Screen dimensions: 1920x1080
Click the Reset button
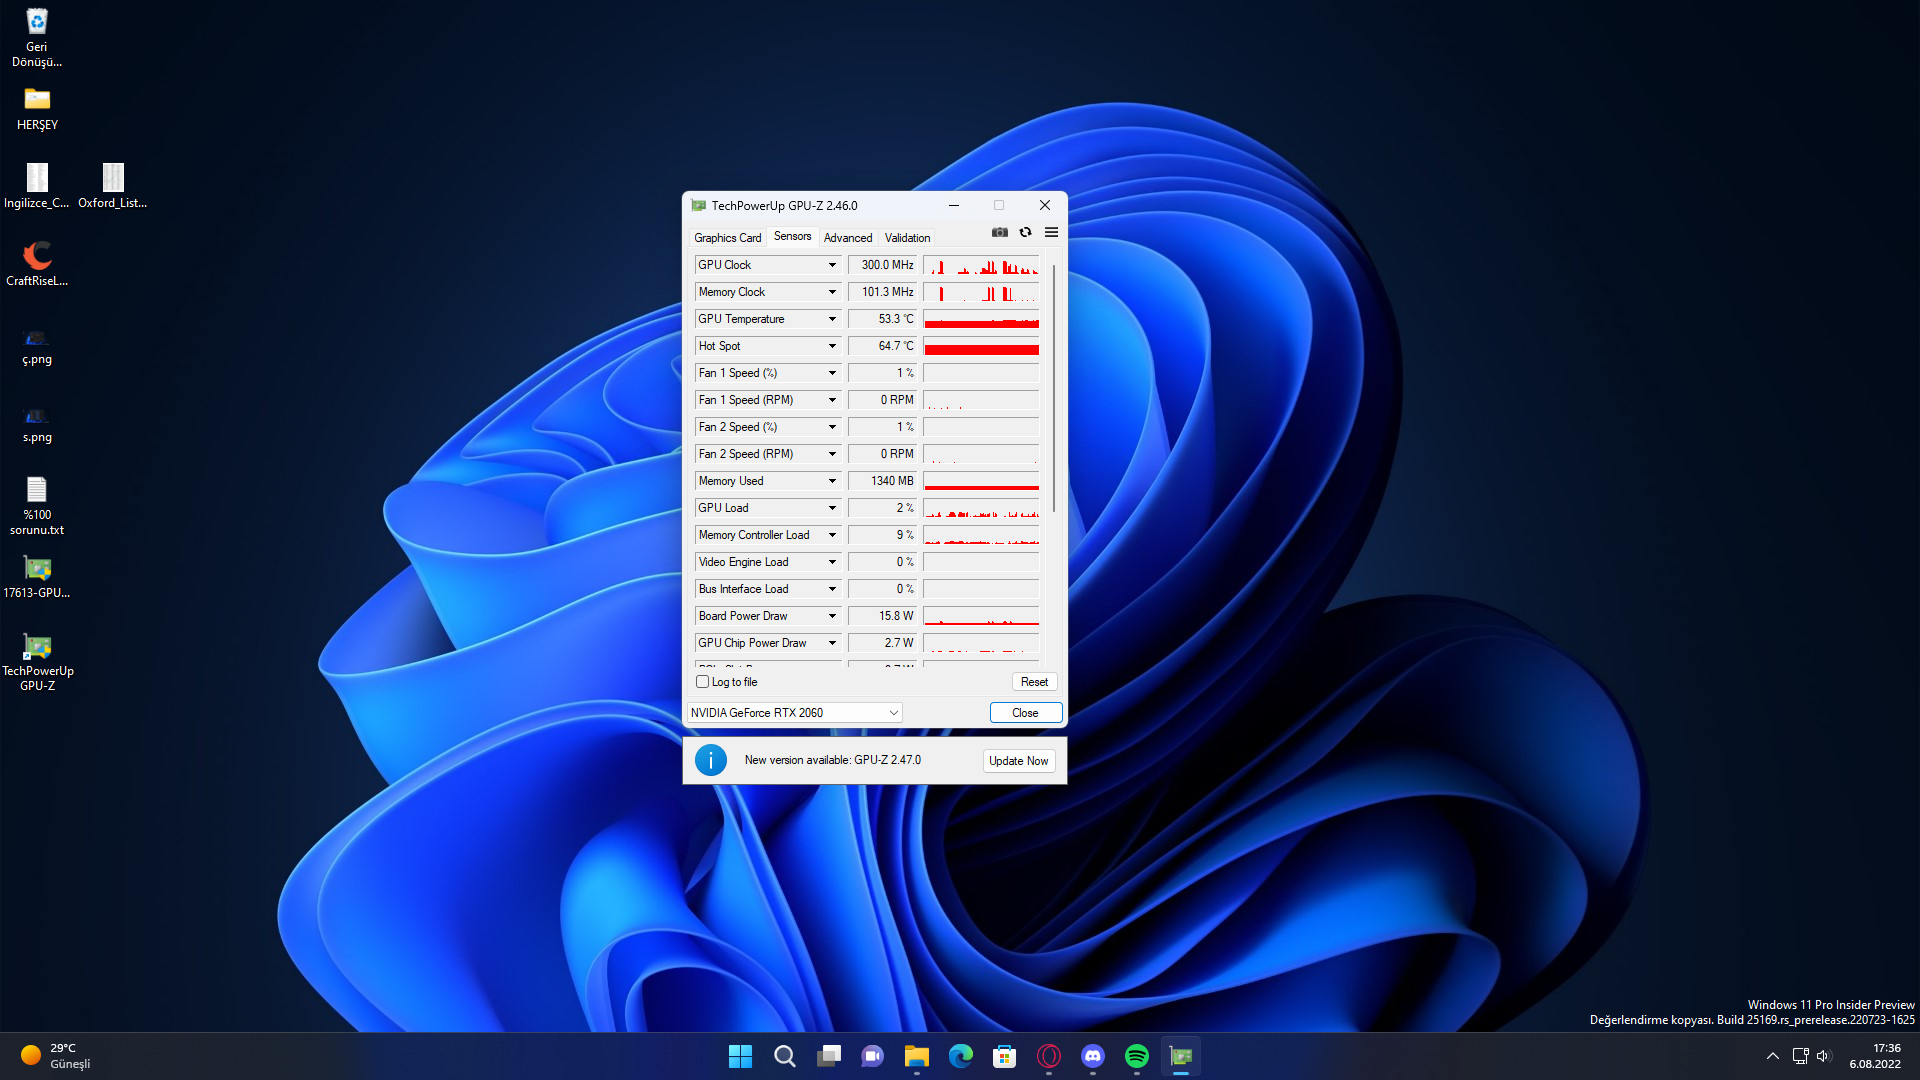point(1034,682)
